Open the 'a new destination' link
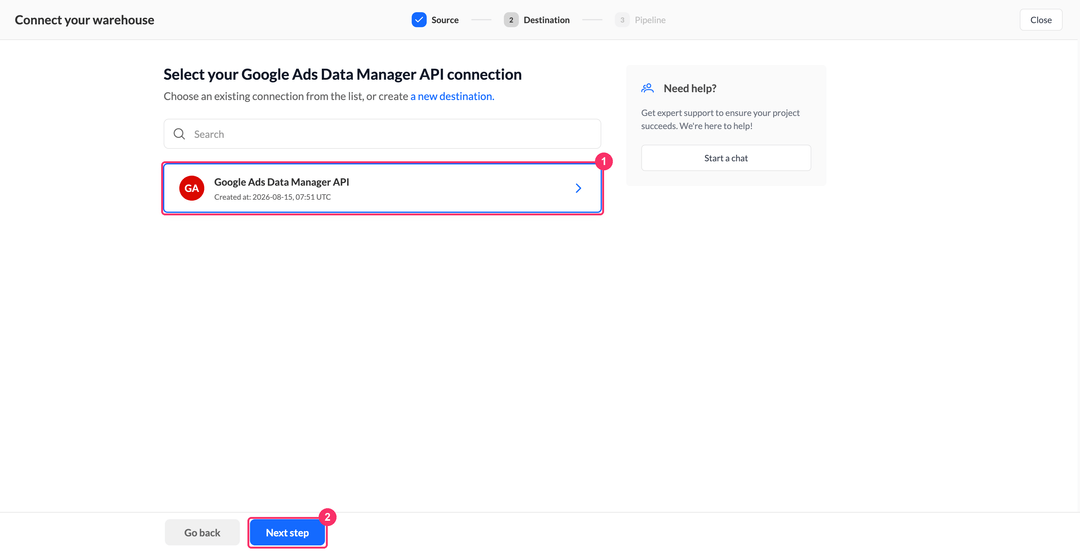The height and width of the screenshot is (552, 1080). (453, 96)
